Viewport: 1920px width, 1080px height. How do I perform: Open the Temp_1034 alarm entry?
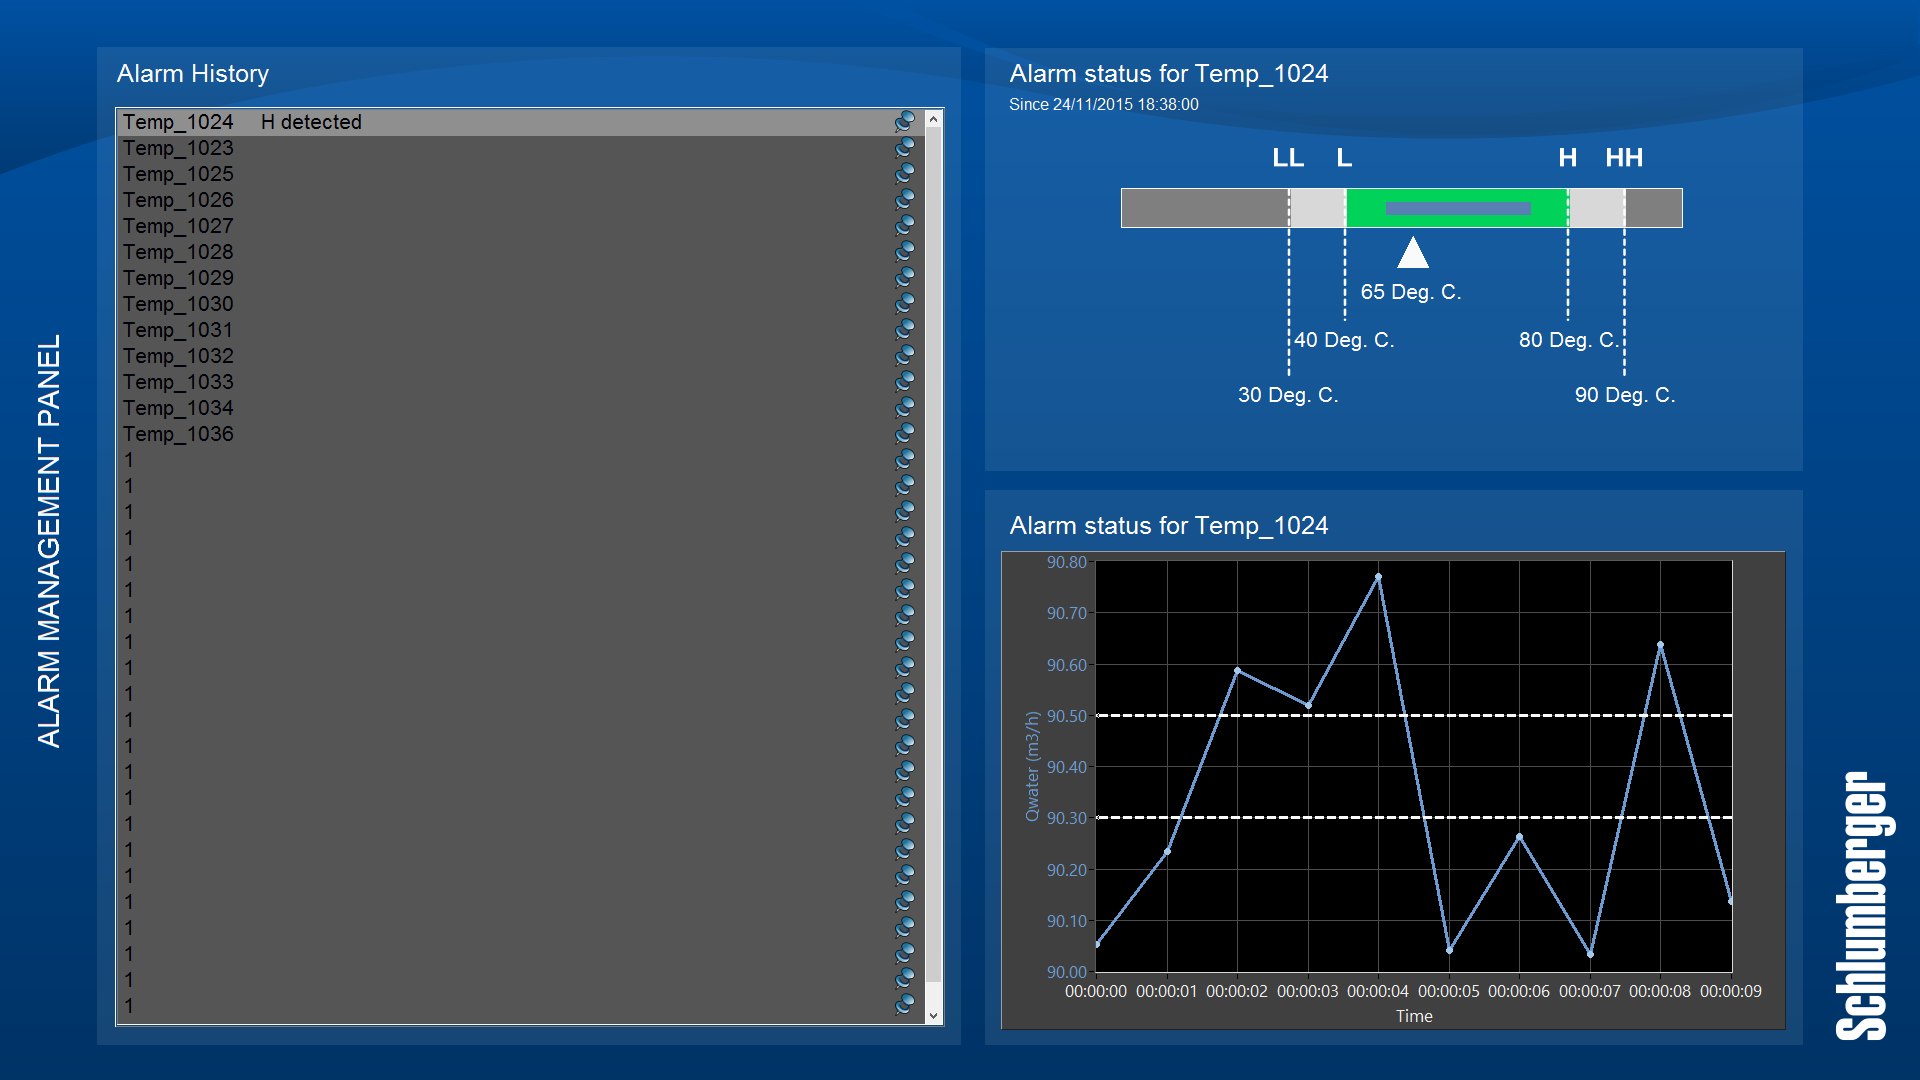(520, 408)
